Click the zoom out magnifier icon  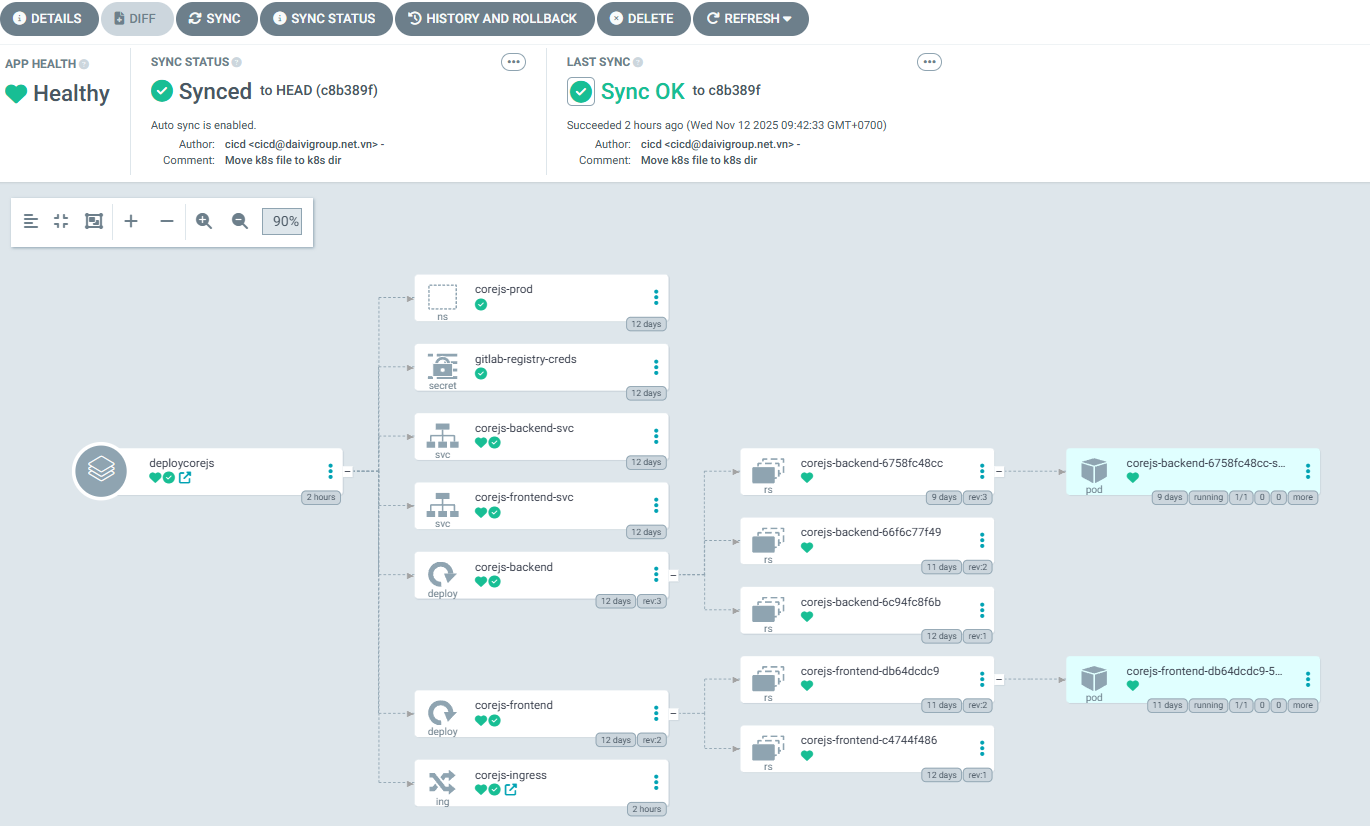coord(240,221)
